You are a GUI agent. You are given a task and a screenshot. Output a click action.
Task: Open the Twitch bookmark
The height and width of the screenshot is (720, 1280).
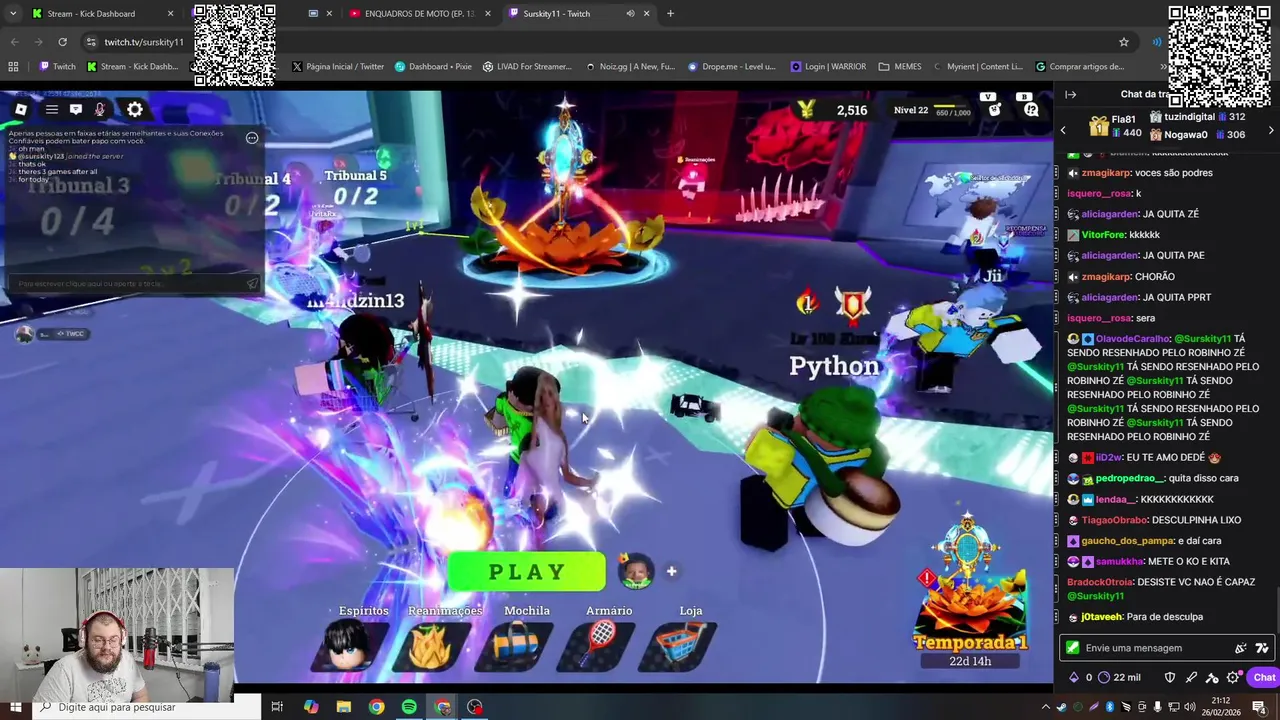[x=57, y=67]
